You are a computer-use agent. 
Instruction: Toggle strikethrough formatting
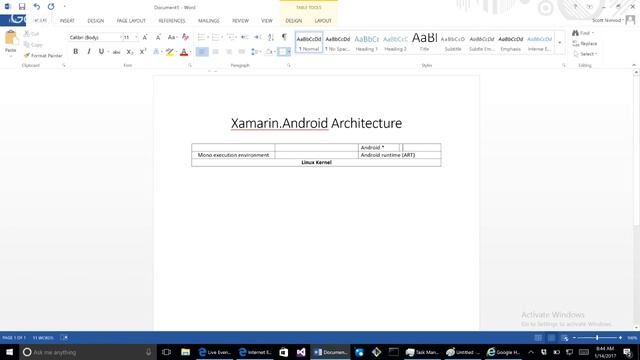(x=116, y=52)
